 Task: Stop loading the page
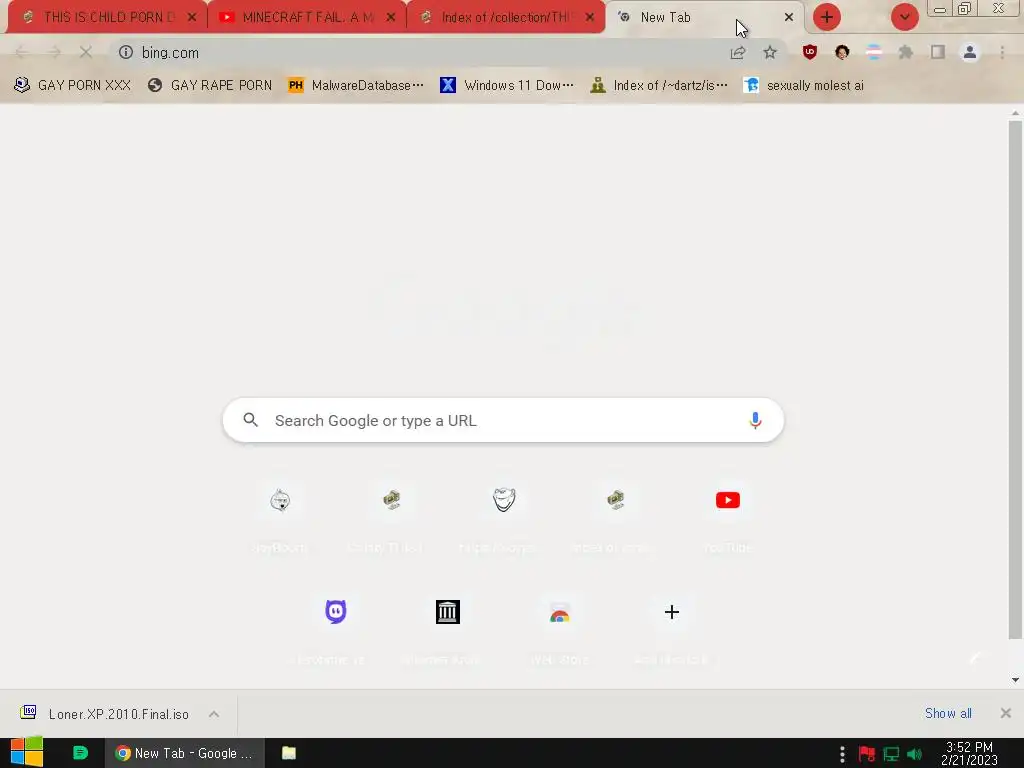tap(86, 52)
